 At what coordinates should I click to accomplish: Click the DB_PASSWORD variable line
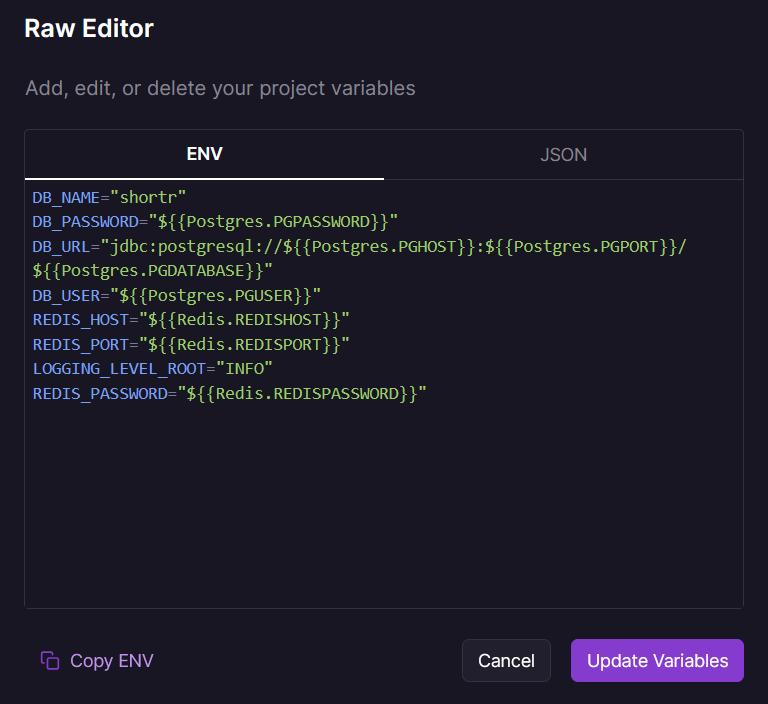click(x=215, y=222)
